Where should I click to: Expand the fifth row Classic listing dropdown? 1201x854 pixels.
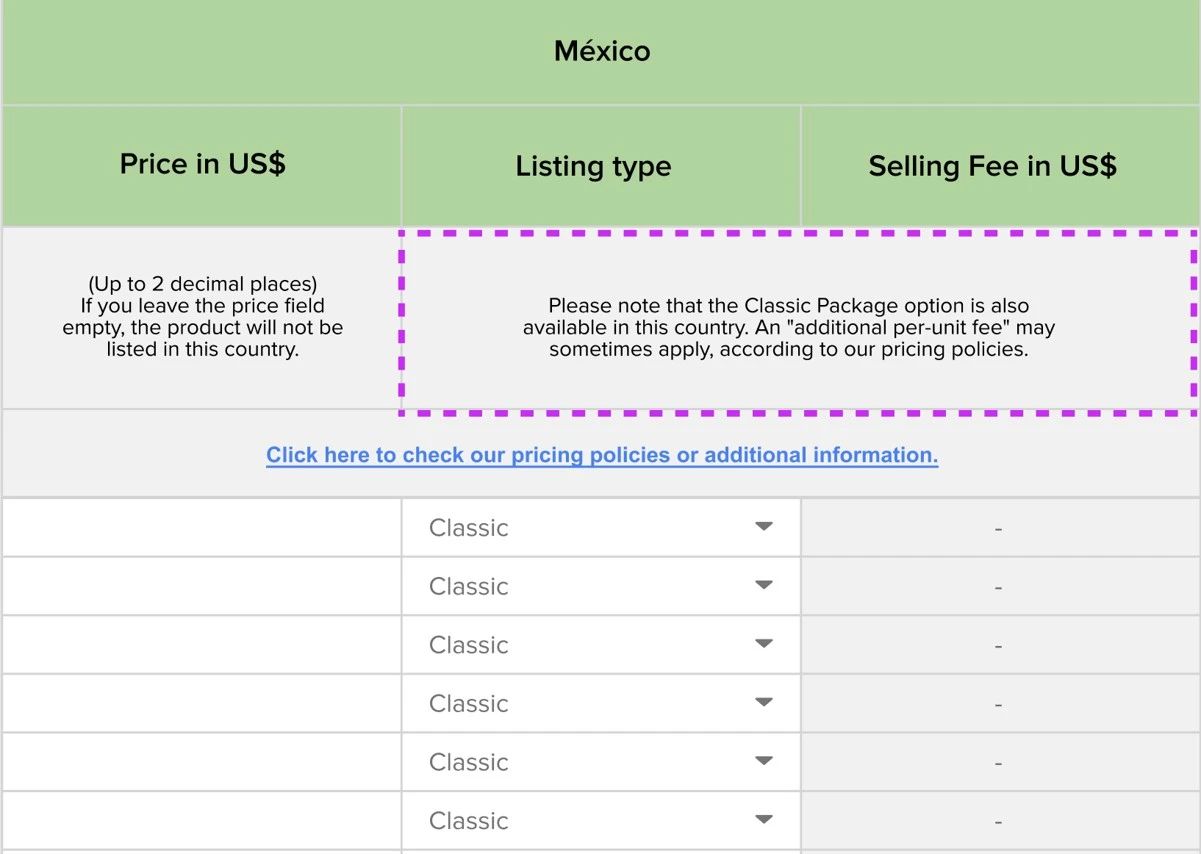(600, 762)
